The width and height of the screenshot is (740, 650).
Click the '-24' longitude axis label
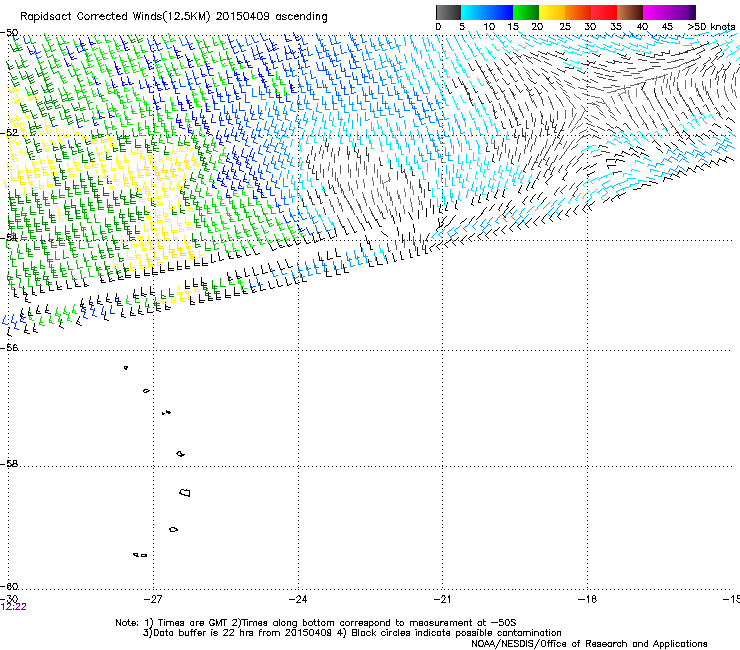click(x=298, y=599)
